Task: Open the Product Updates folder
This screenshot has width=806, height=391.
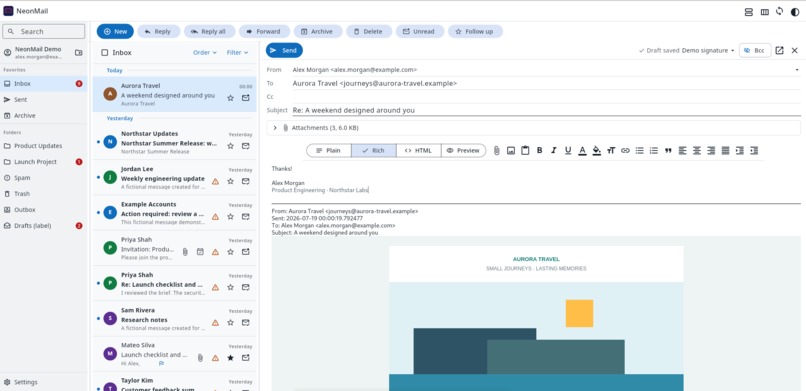Action: [x=44, y=146]
